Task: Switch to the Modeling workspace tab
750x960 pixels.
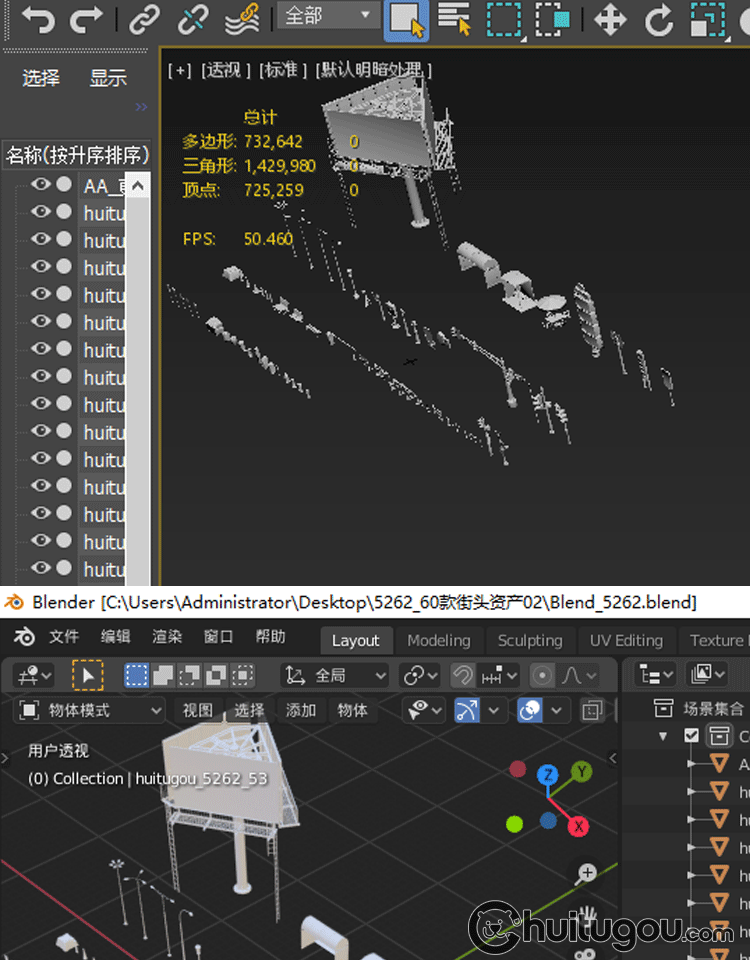Action: [x=438, y=640]
